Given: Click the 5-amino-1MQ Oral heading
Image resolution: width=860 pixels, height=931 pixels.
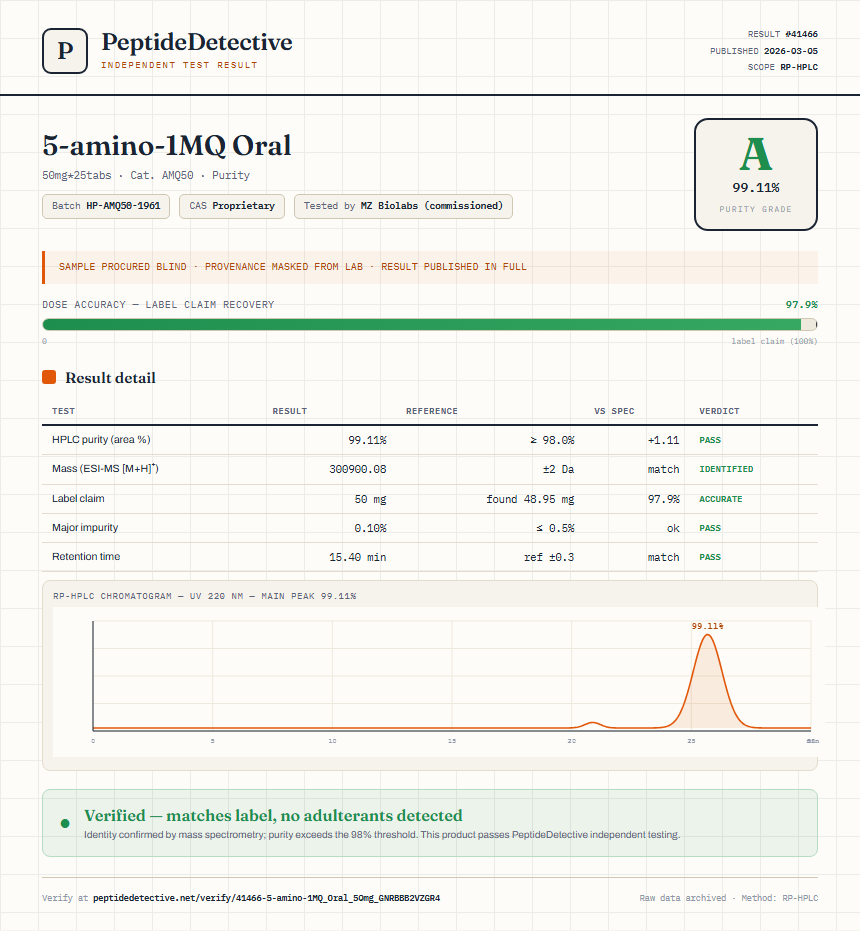Looking at the screenshot, I should tap(167, 145).
